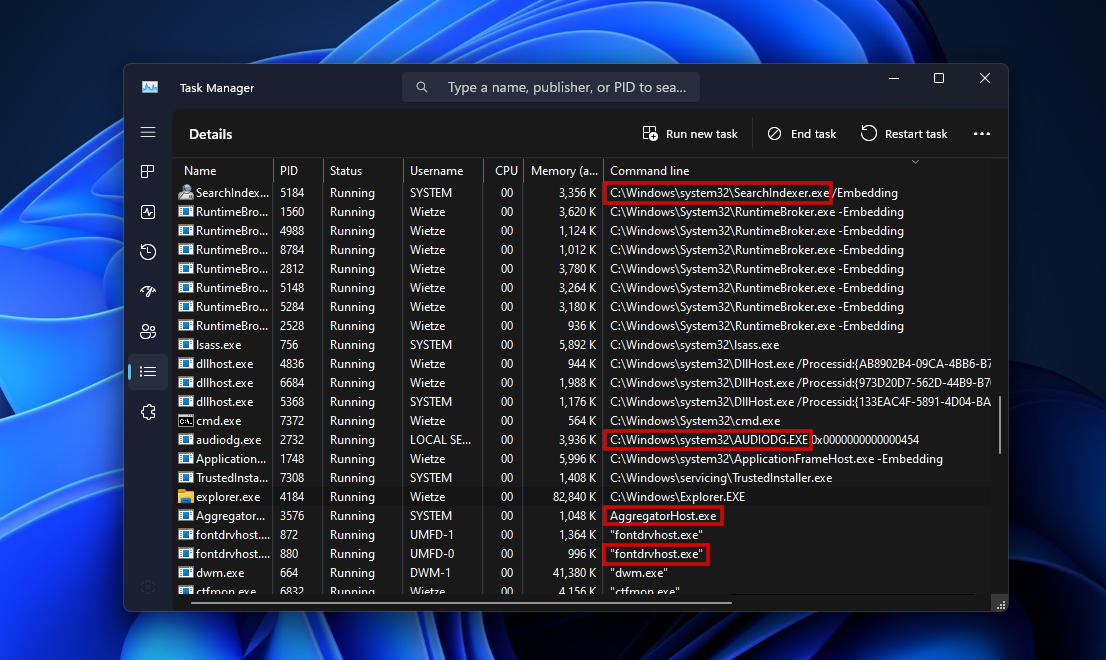Select the Application... process name
Image resolution: width=1106 pixels, height=660 pixels.
tap(231, 459)
